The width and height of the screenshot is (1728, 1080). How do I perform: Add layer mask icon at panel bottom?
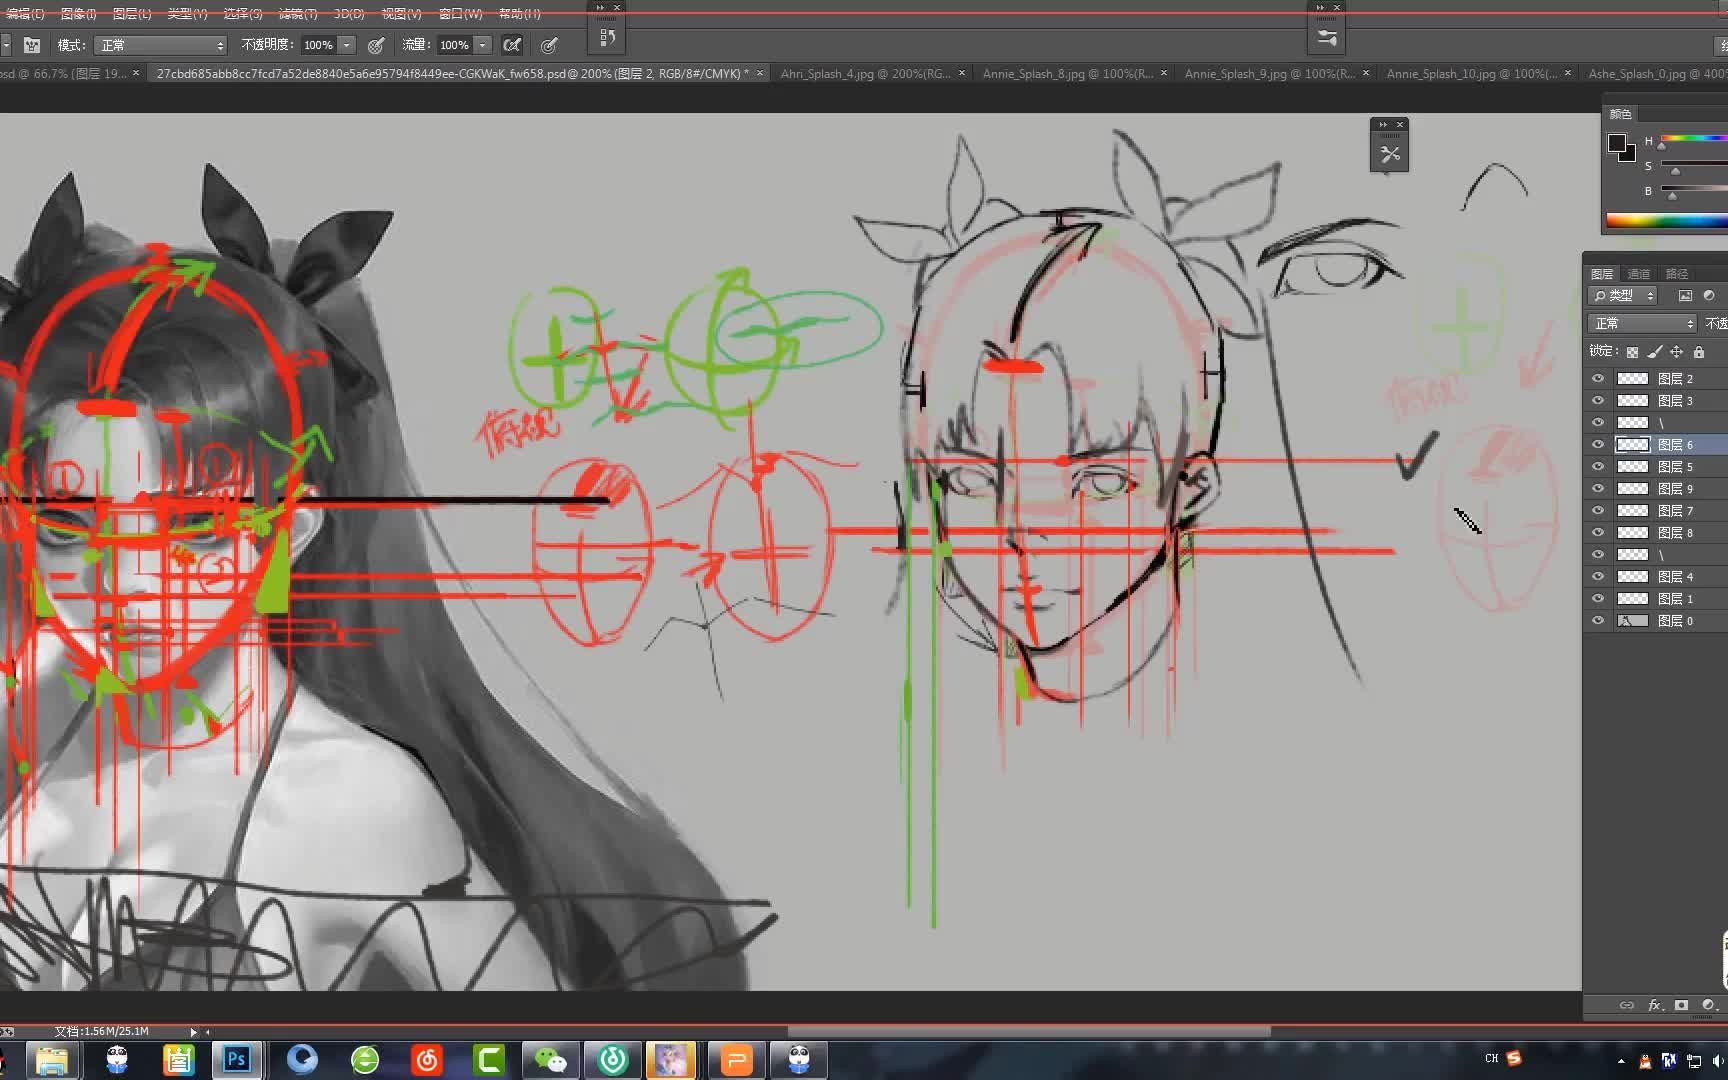pyautogui.click(x=1682, y=1005)
